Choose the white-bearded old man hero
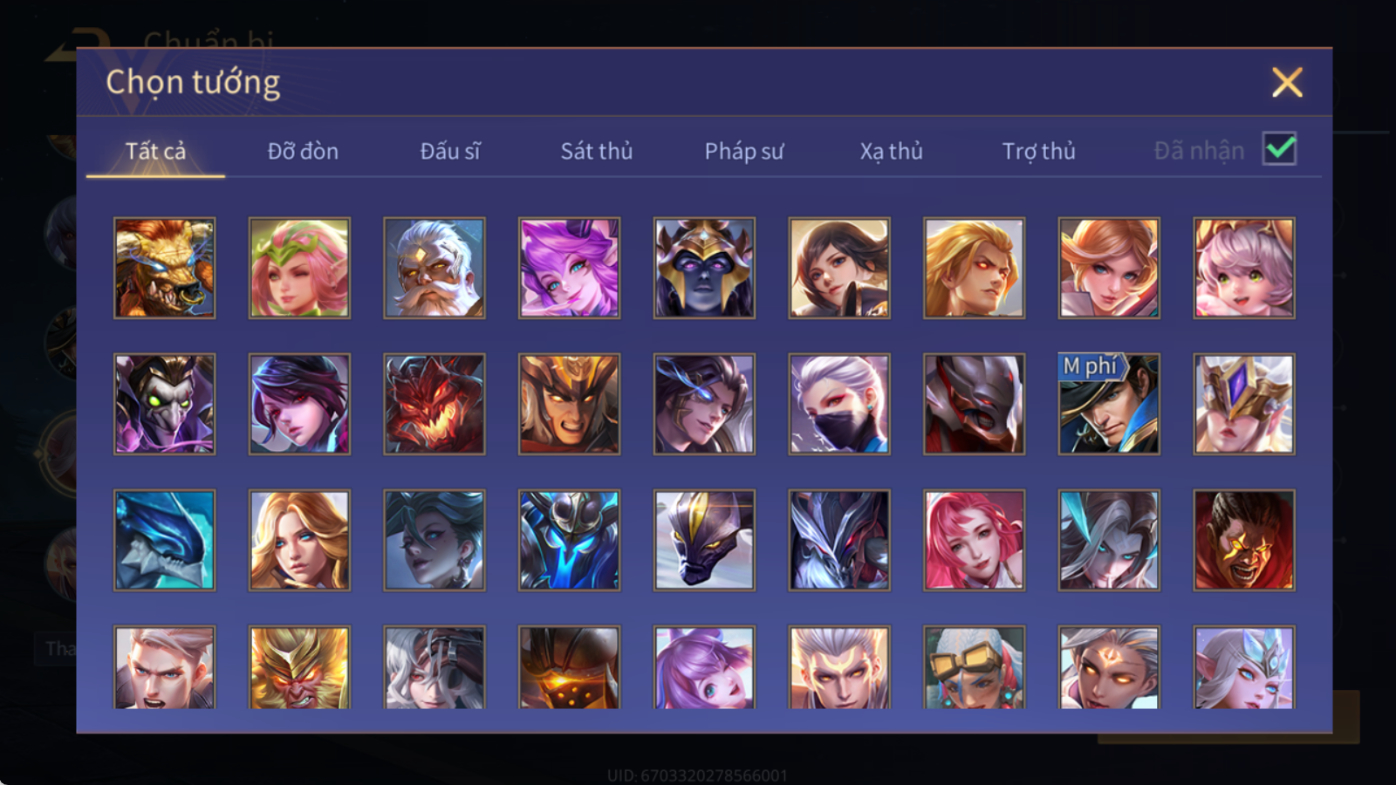The image size is (1396, 785). [434, 268]
